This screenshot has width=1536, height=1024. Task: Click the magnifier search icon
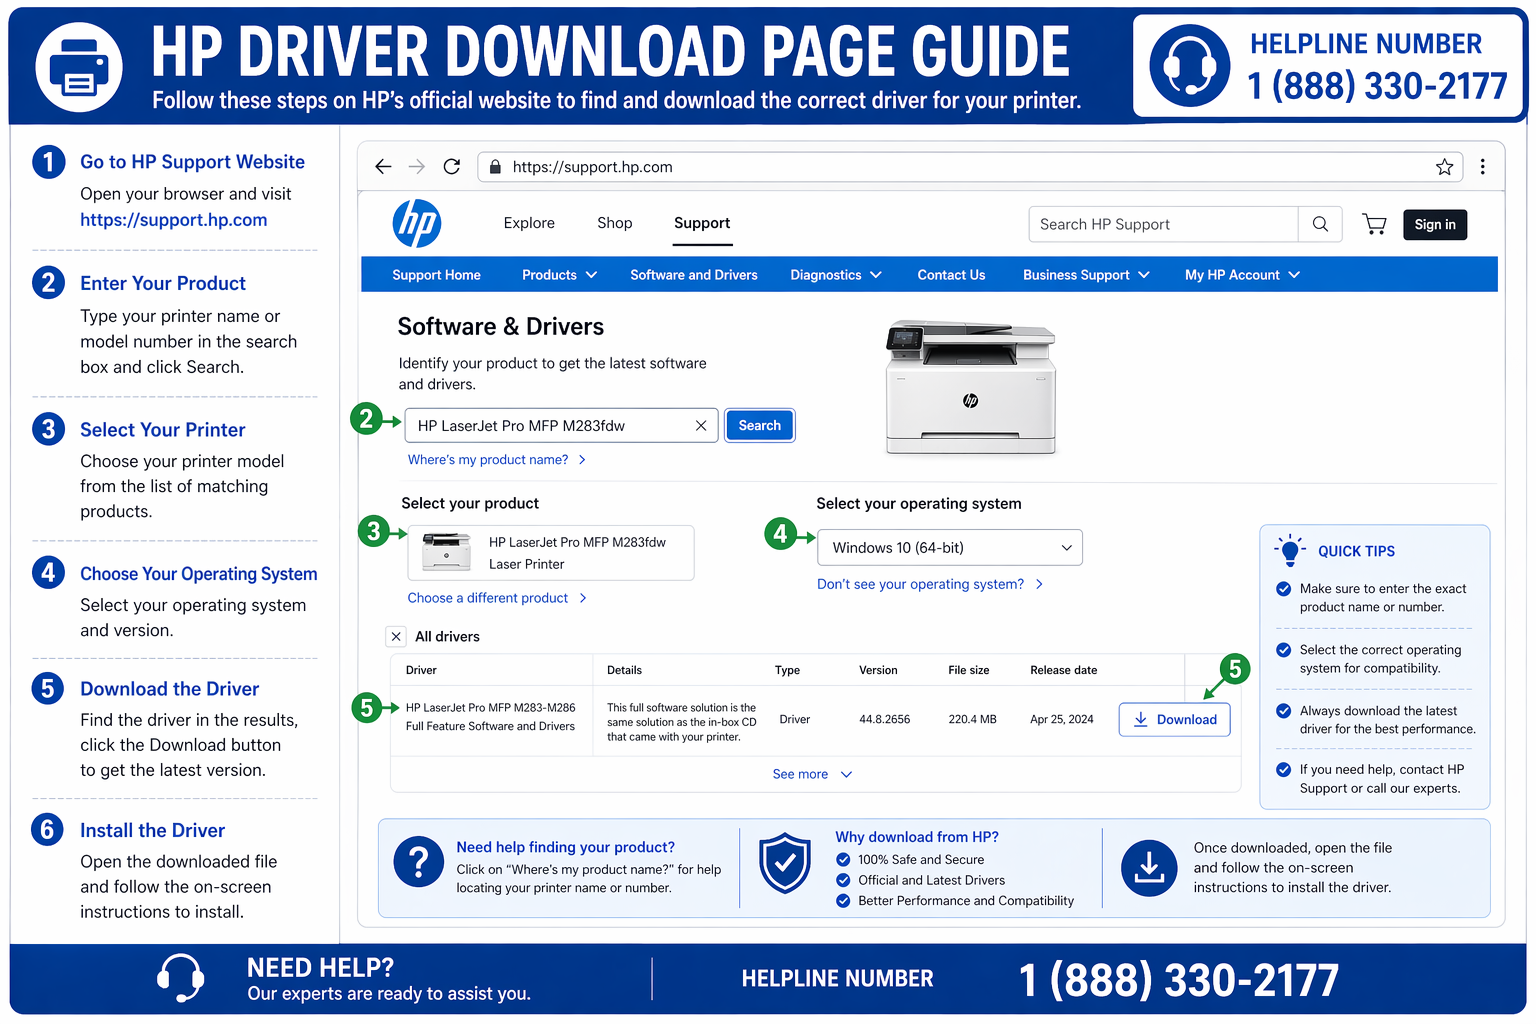[x=1320, y=224]
